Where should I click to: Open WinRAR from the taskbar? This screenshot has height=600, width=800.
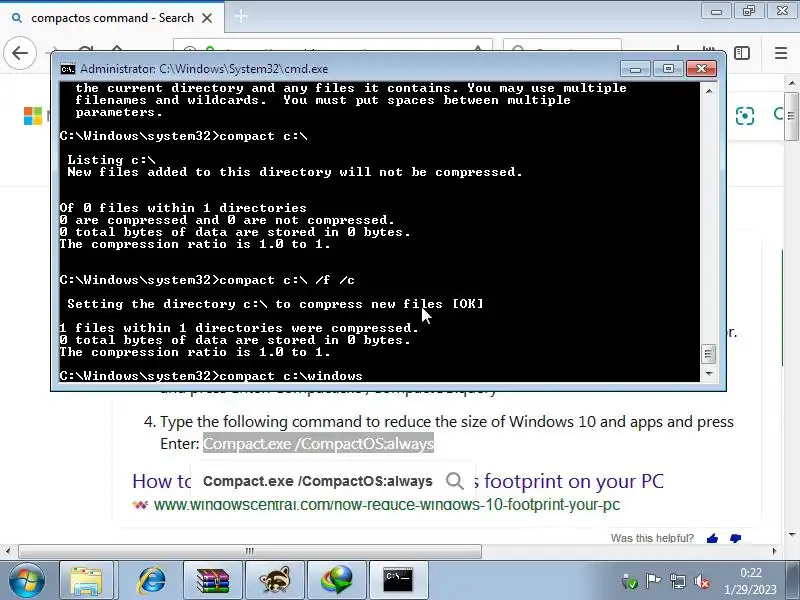point(213,580)
